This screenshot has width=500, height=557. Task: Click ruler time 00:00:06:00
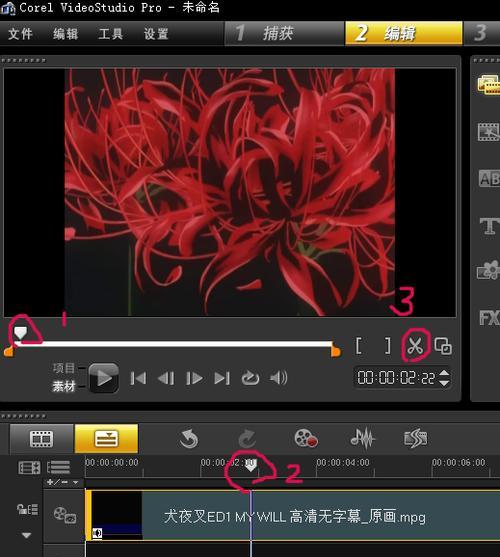[x=458, y=462]
